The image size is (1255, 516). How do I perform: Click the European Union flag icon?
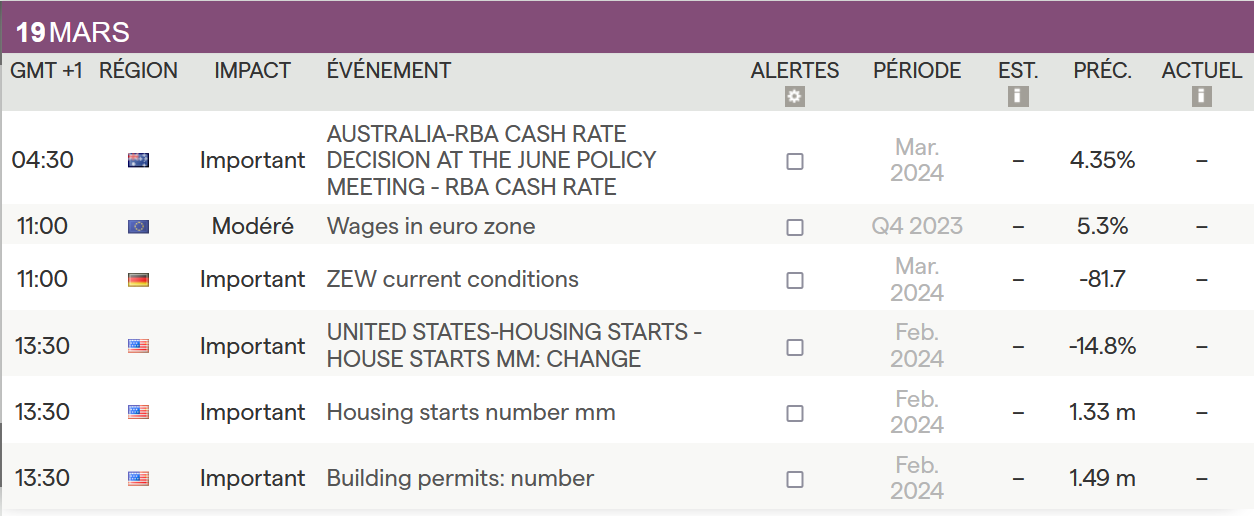click(138, 227)
